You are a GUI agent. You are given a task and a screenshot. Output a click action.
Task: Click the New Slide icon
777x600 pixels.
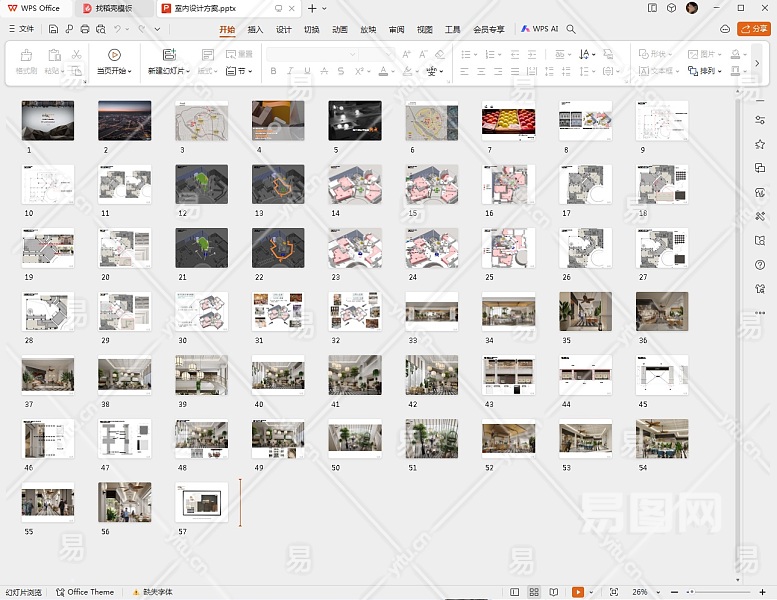168,55
